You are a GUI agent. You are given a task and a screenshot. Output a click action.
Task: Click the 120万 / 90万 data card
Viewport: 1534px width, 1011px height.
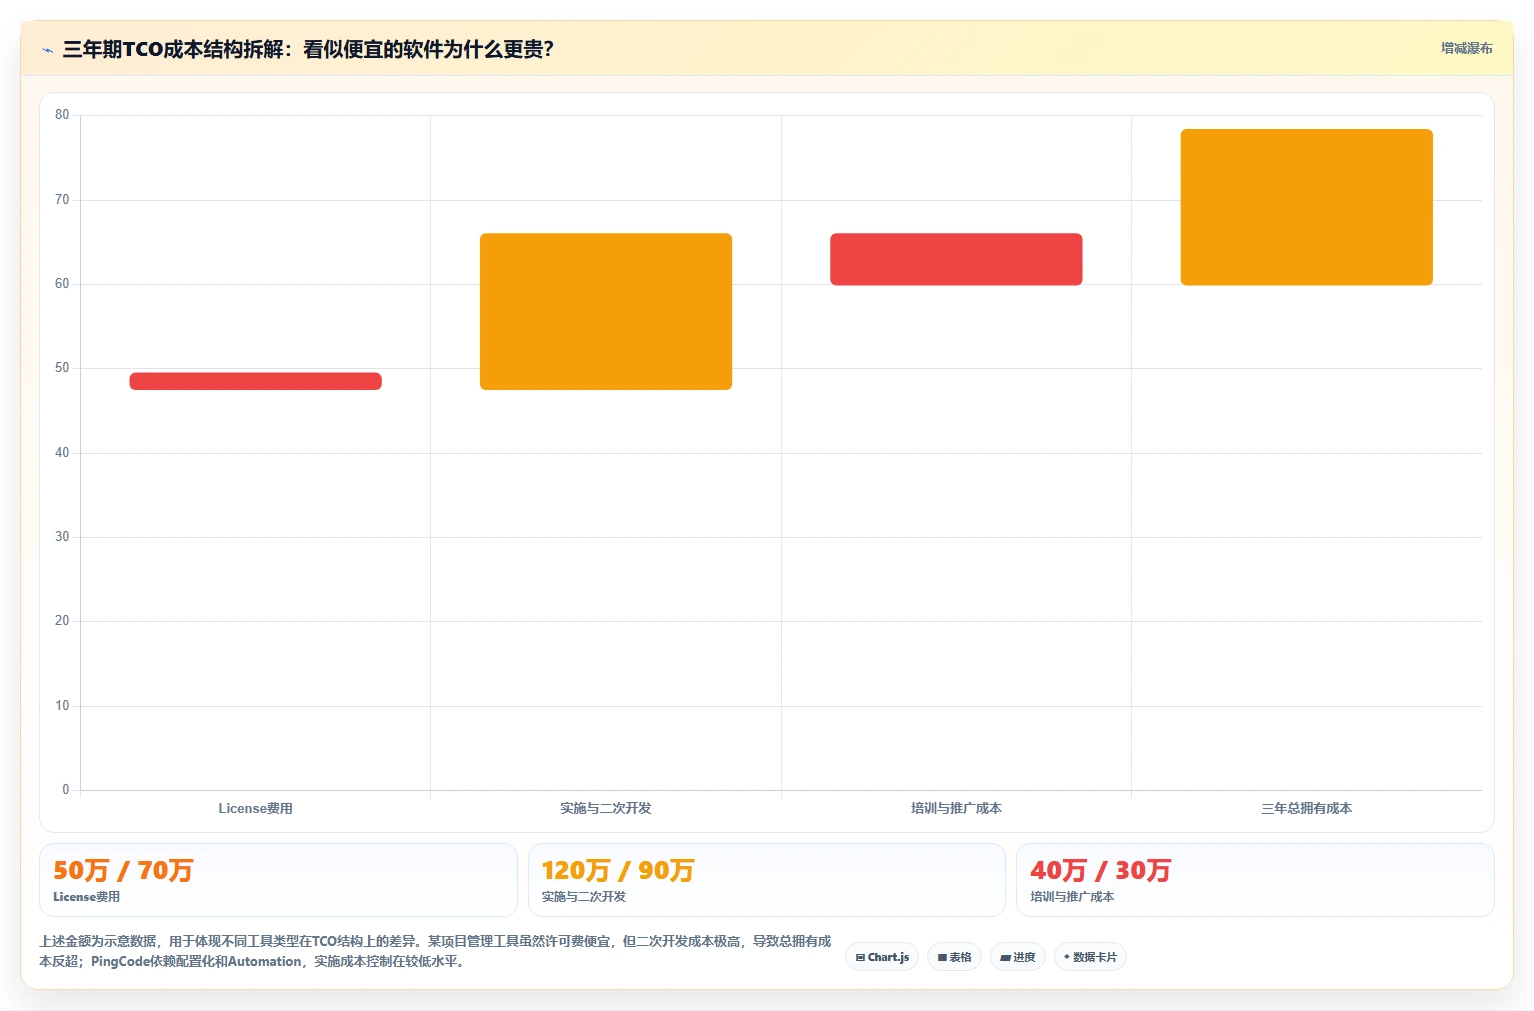(766, 880)
